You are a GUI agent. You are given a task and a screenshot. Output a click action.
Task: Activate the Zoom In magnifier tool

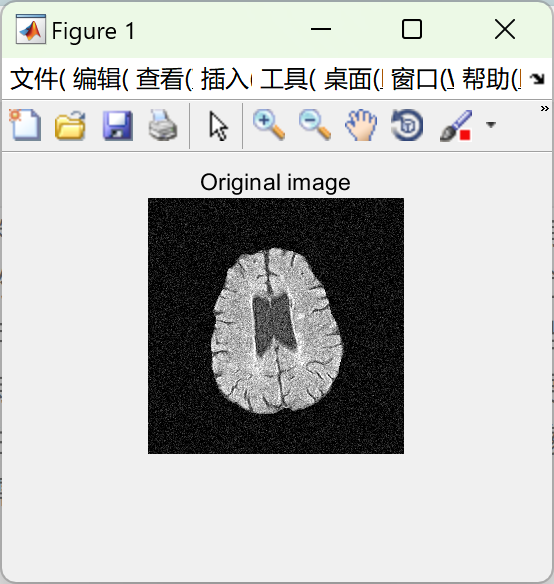coord(269,125)
